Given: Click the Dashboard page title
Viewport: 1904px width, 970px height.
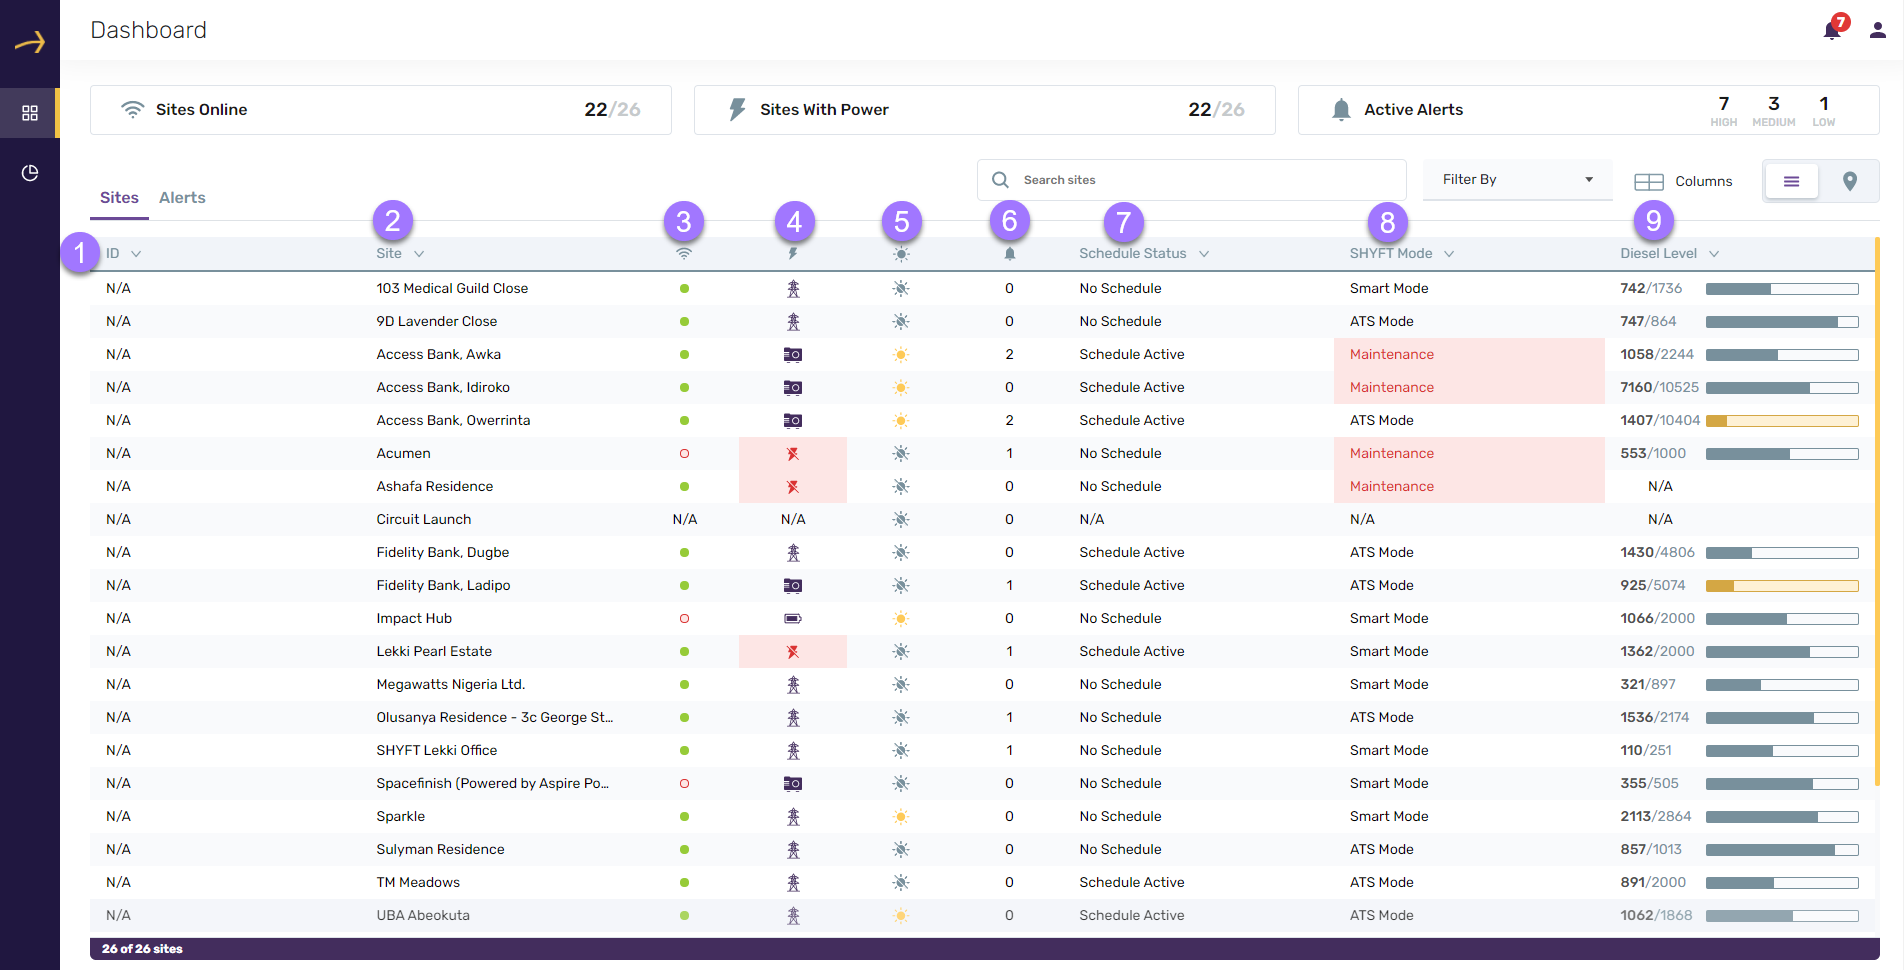Looking at the screenshot, I should (x=148, y=30).
